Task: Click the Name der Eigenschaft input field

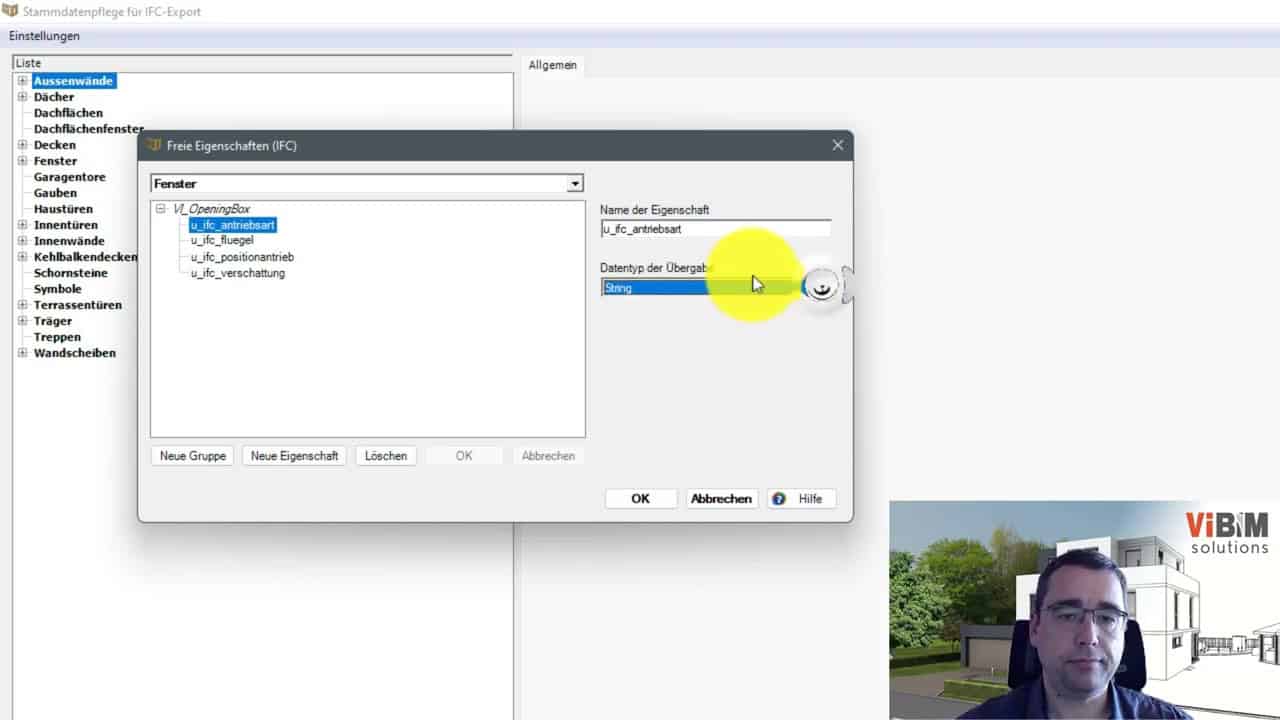Action: click(x=715, y=229)
